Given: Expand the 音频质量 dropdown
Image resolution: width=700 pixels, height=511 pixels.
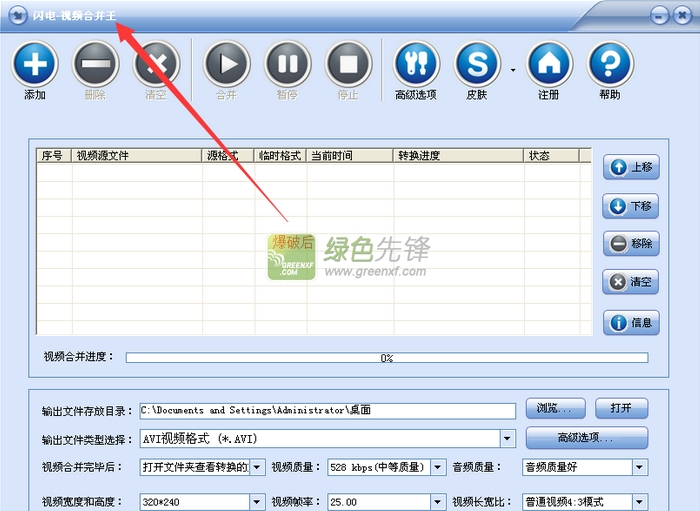Looking at the screenshot, I should pyautogui.click(x=640, y=467).
